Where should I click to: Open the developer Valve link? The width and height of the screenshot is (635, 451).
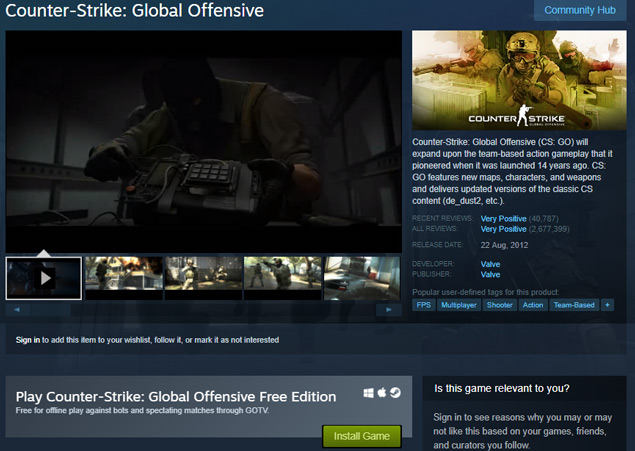coord(490,264)
